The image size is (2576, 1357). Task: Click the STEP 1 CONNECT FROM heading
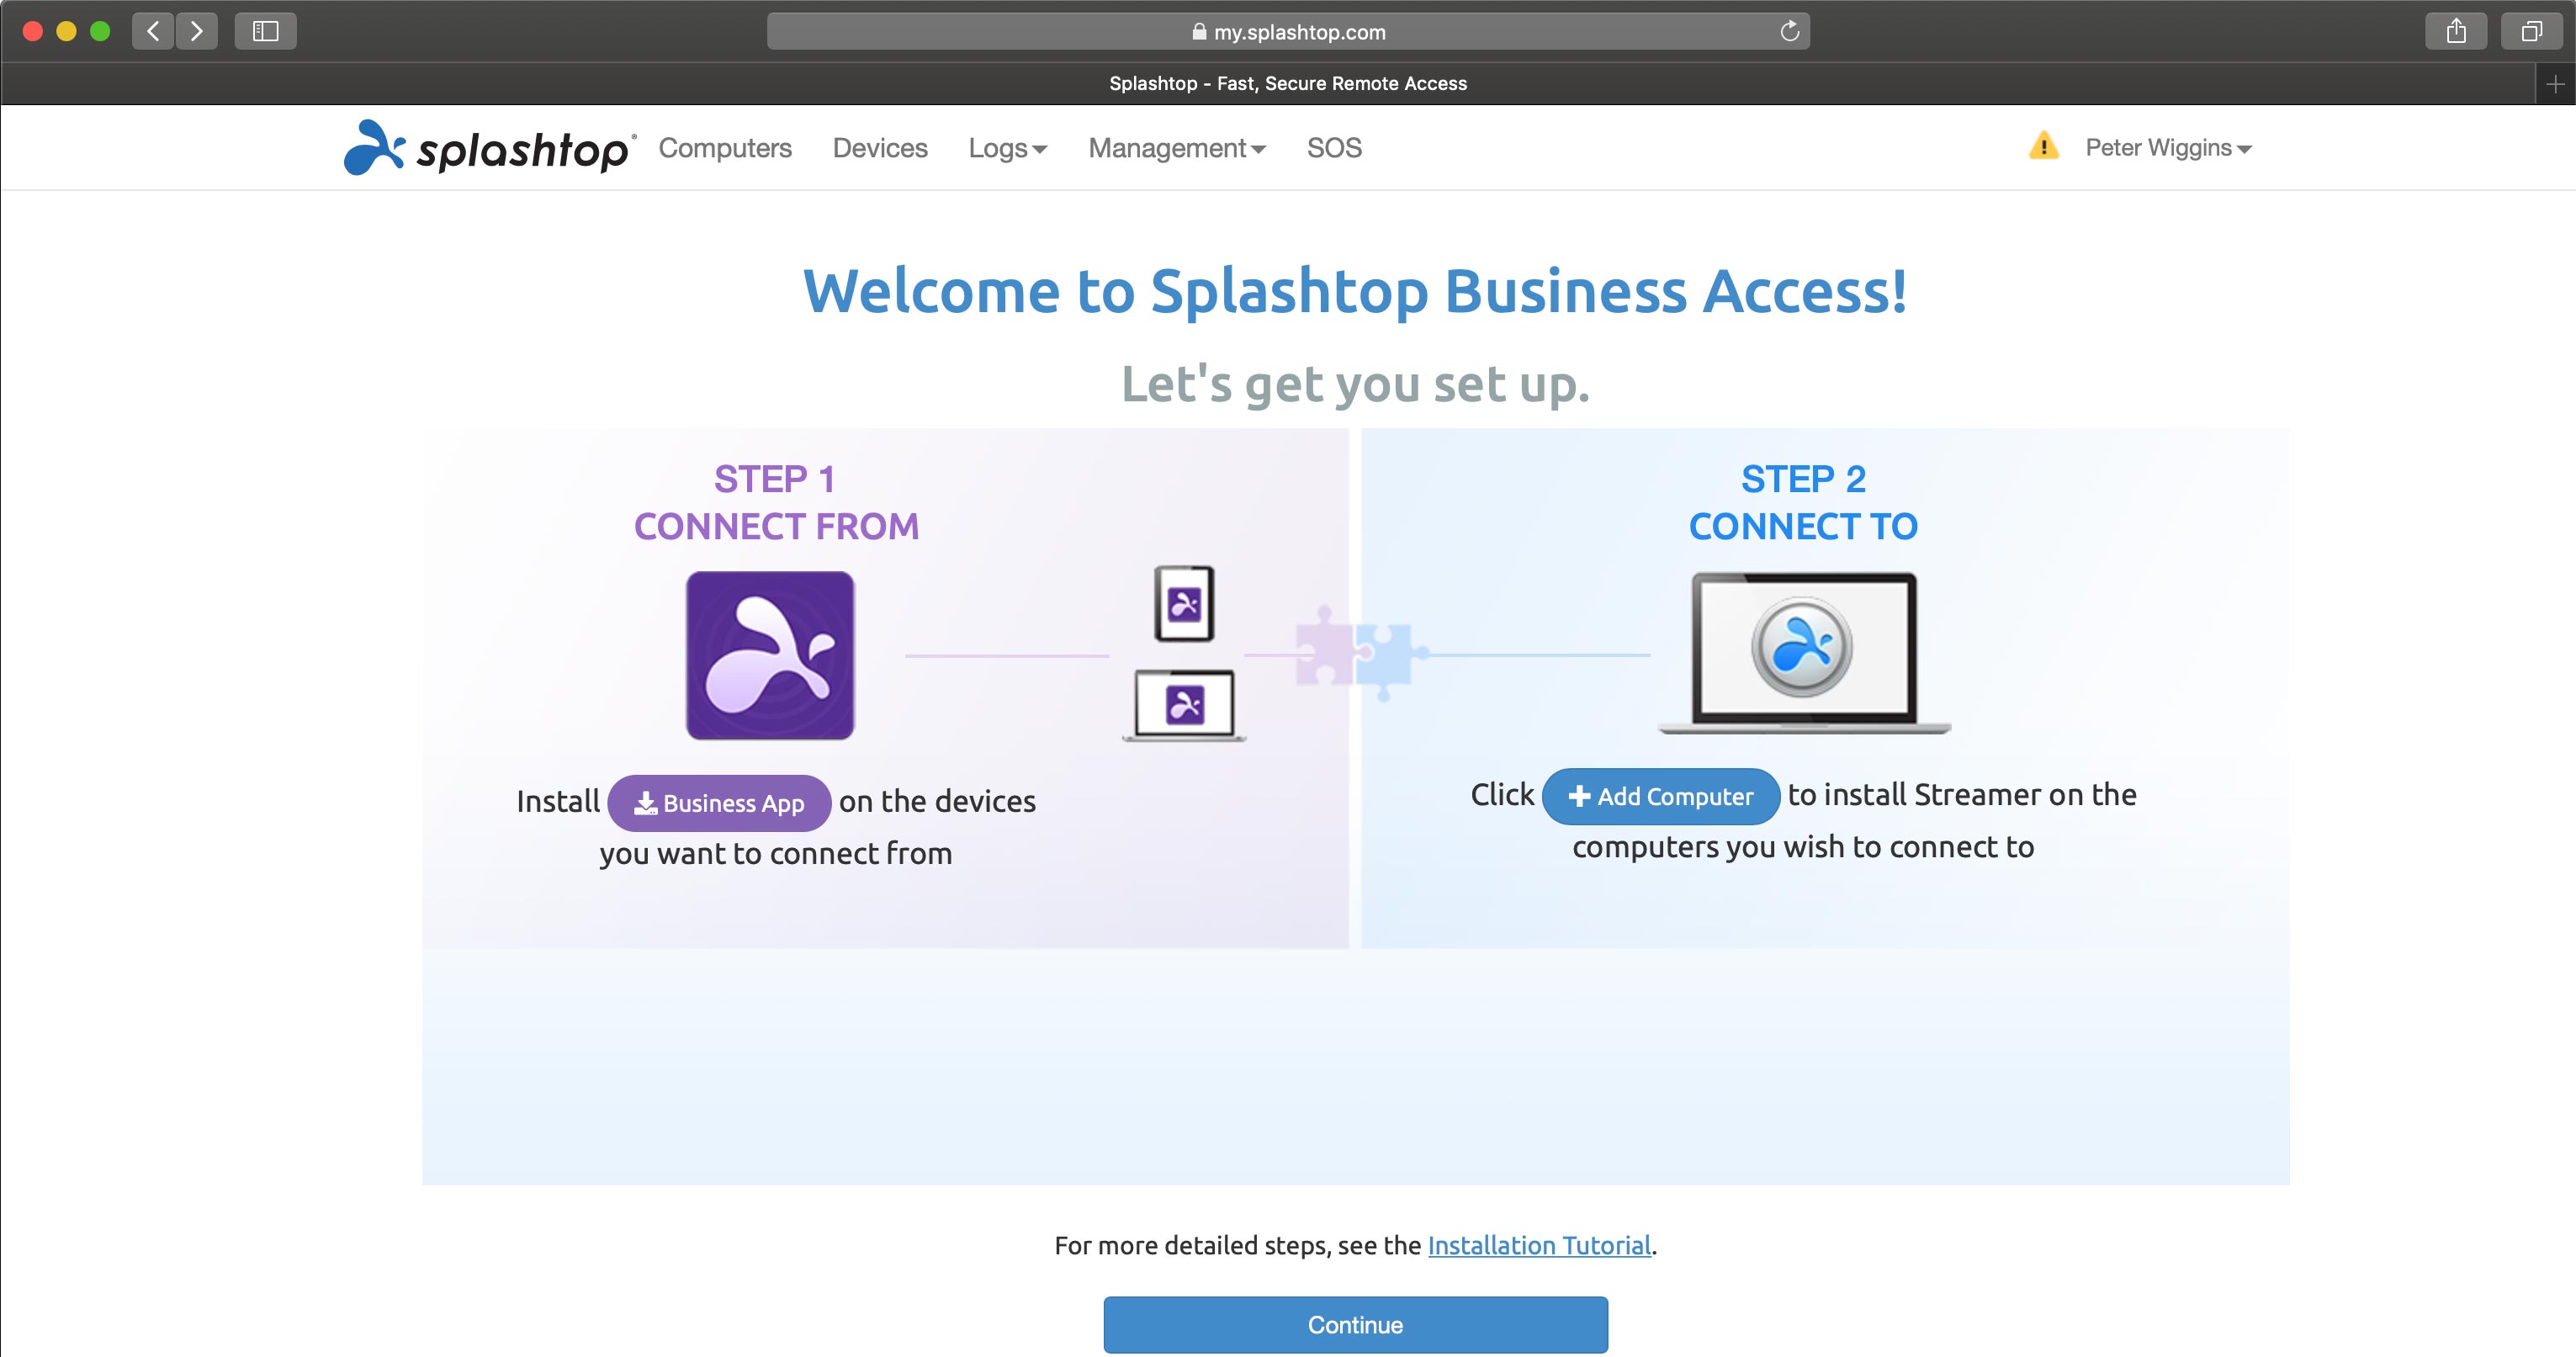coord(776,502)
